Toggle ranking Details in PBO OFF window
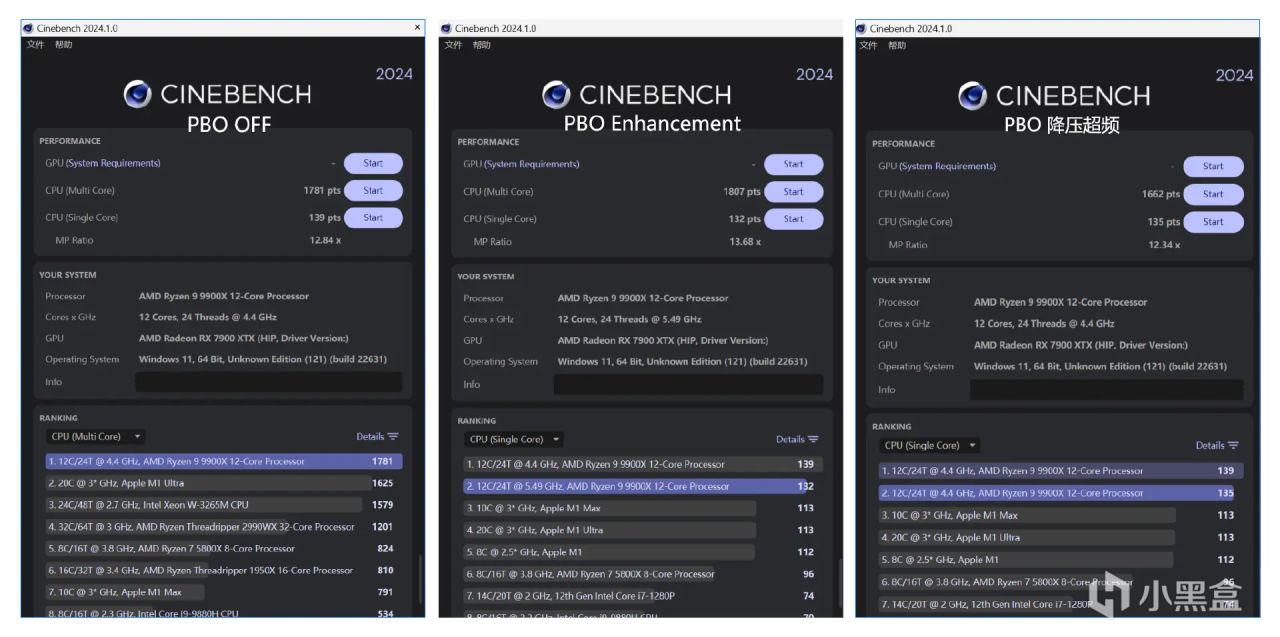 [x=377, y=437]
